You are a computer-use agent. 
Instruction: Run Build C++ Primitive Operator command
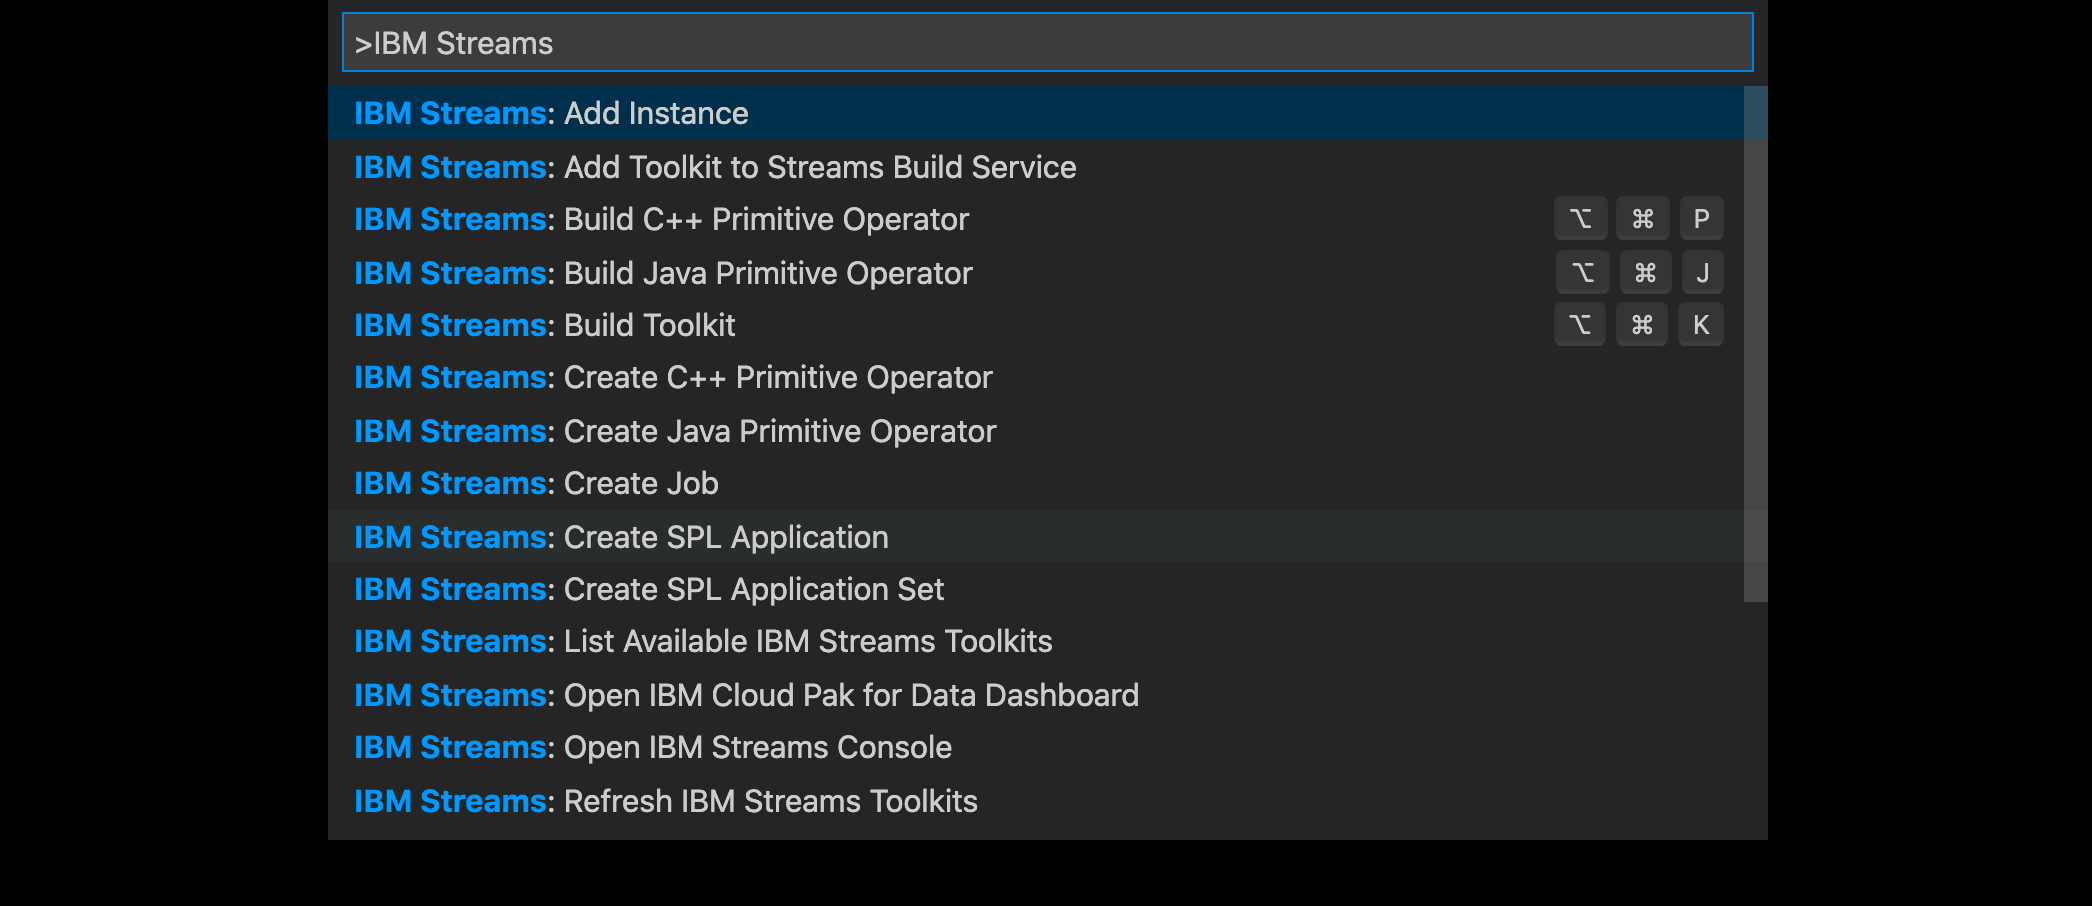1036,219
